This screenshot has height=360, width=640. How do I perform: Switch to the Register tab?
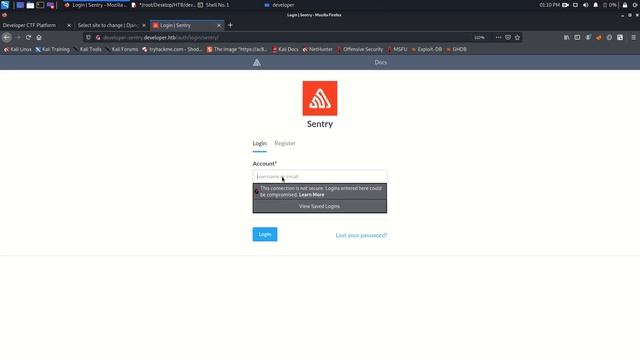(285, 143)
